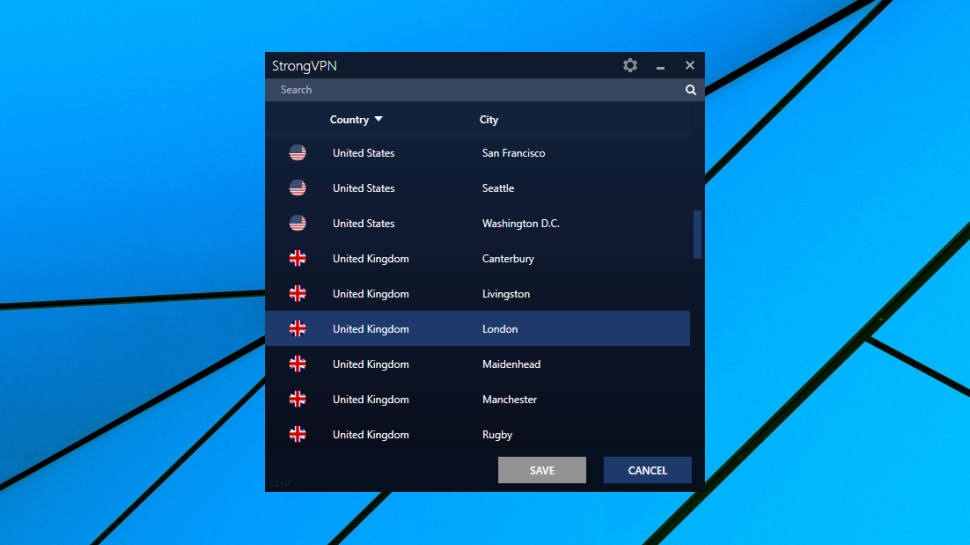This screenshot has width=970, height=545.
Task: Click United States text in San Francisco row
Action: pyautogui.click(x=364, y=153)
